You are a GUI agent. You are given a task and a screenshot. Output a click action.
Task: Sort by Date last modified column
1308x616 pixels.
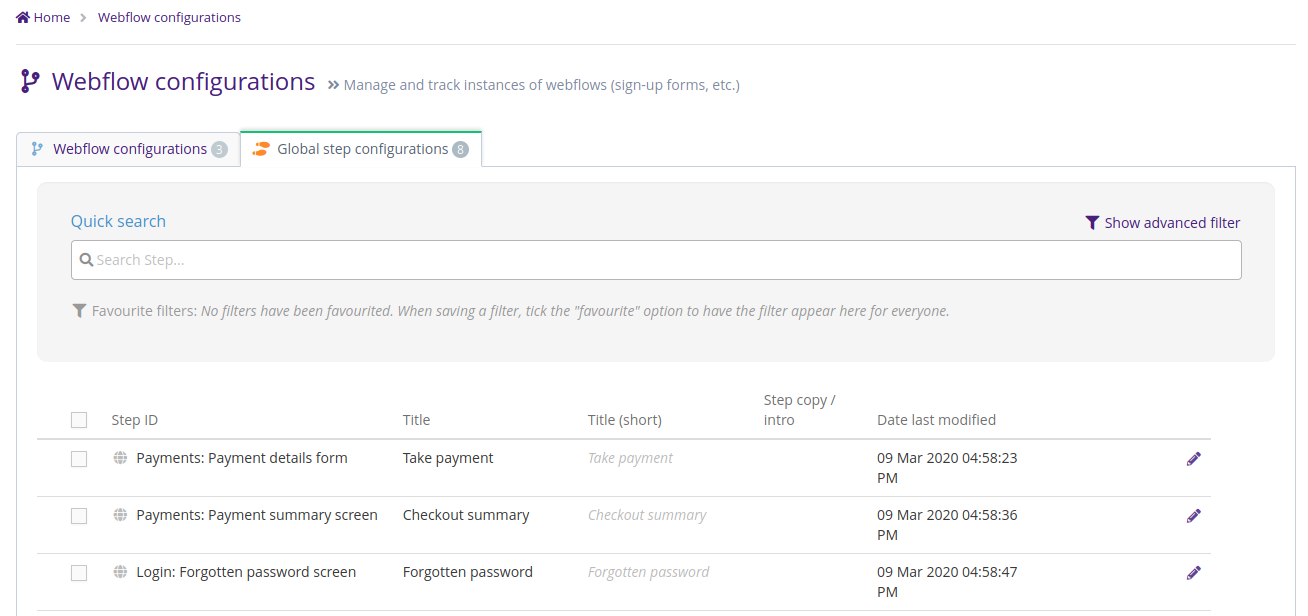click(x=936, y=420)
